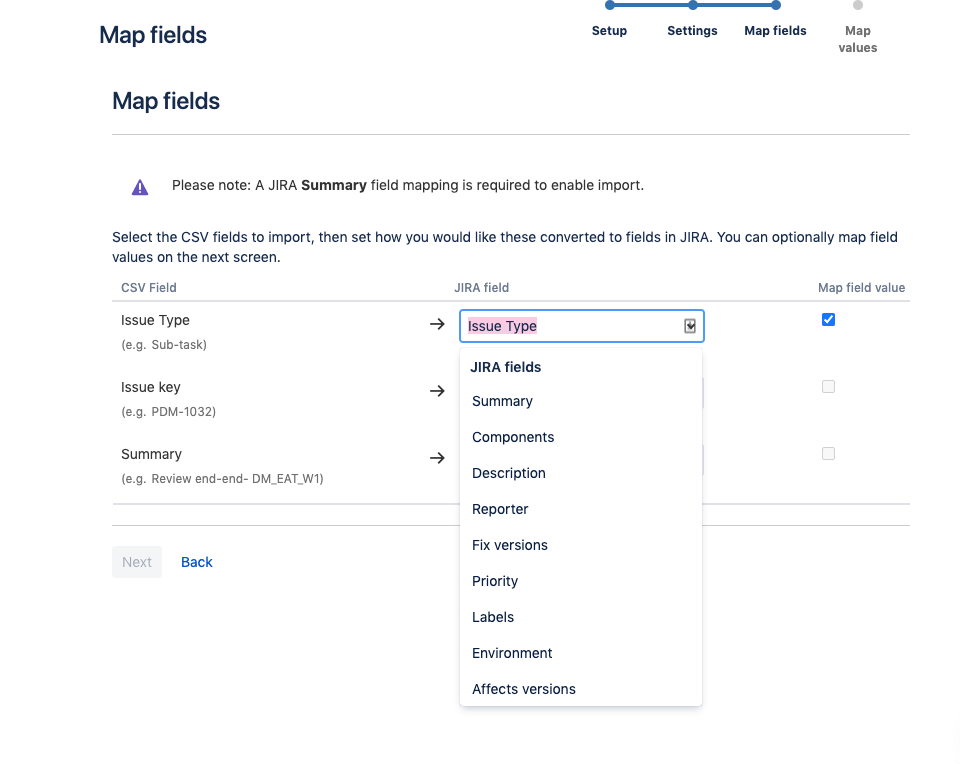This screenshot has width=960, height=764.
Task: Click the JIRA field column header
Action: pyautogui.click(x=482, y=288)
